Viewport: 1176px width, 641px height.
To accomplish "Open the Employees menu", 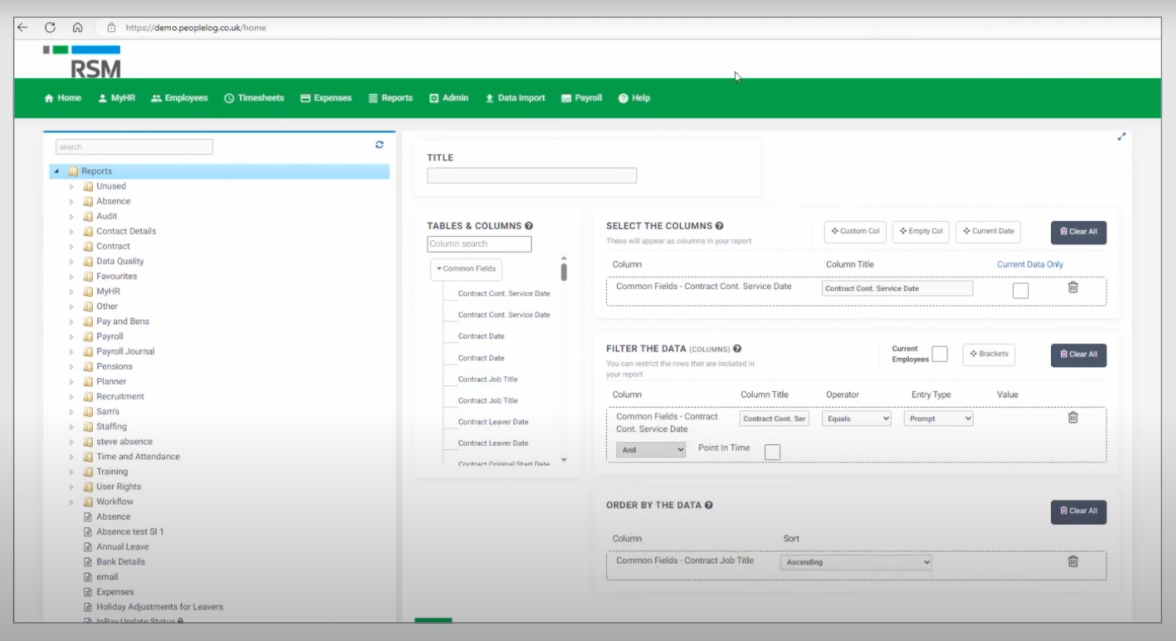I will (179, 98).
